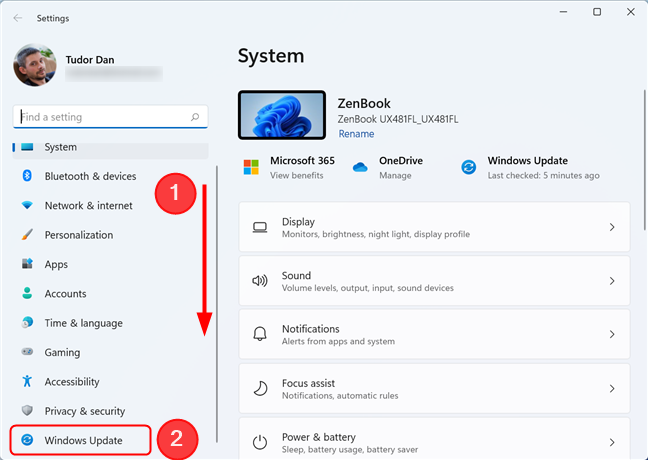Image resolution: width=648 pixels, height=460 pixels.
Task: Click the Time & language globe icon
Action: [x=27, y=322]
